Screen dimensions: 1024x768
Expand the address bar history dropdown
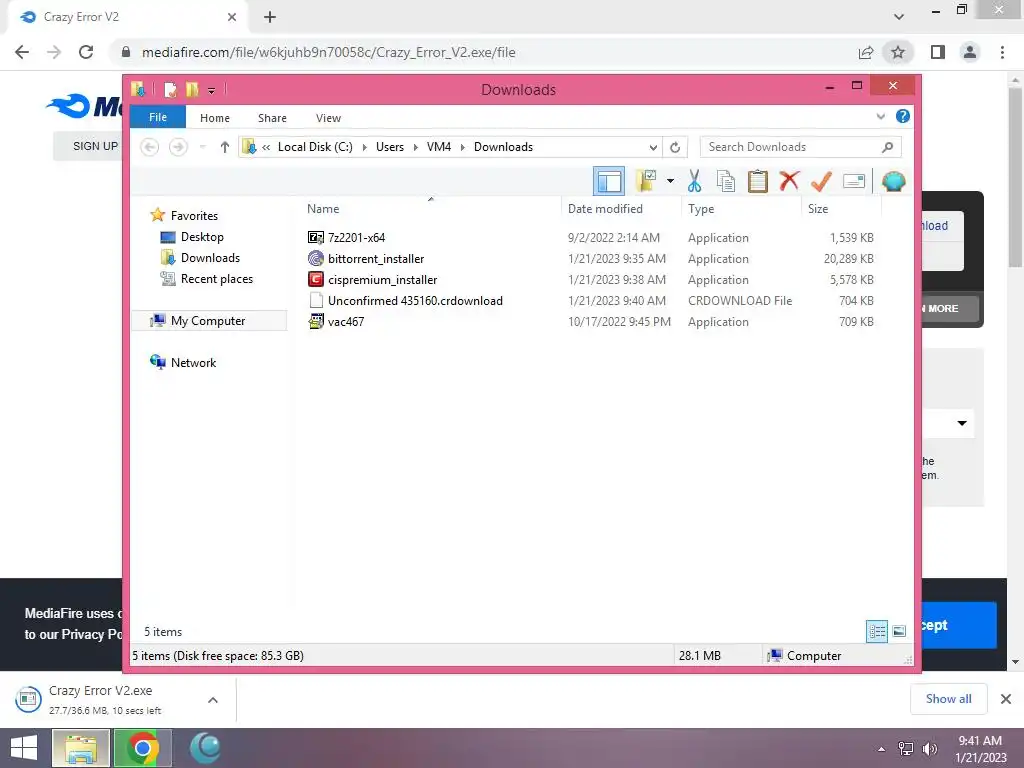653,148
